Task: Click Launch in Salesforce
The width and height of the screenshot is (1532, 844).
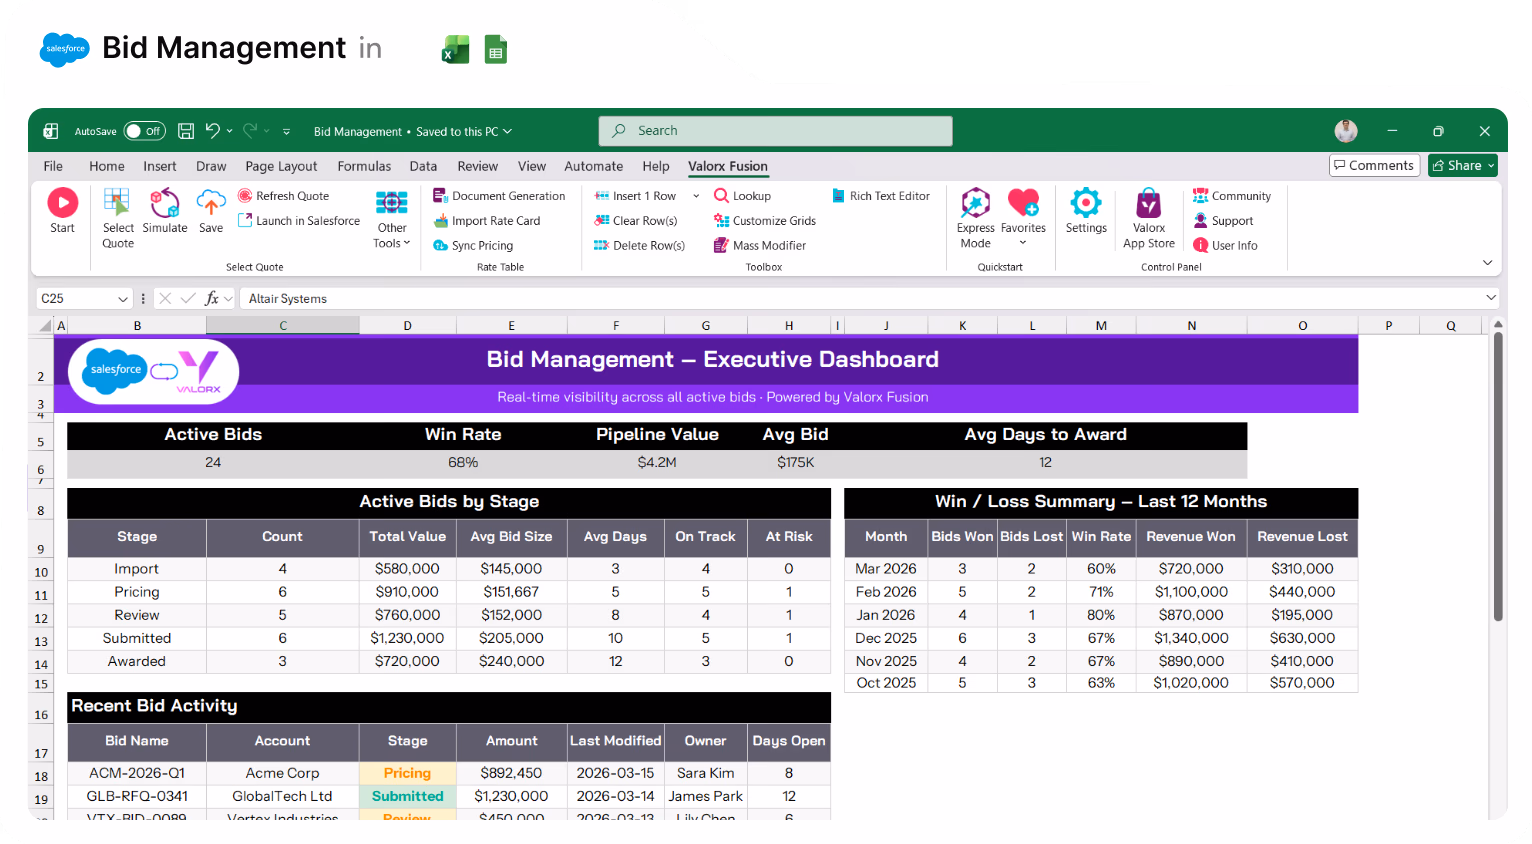Action: [x=298, y=220]
